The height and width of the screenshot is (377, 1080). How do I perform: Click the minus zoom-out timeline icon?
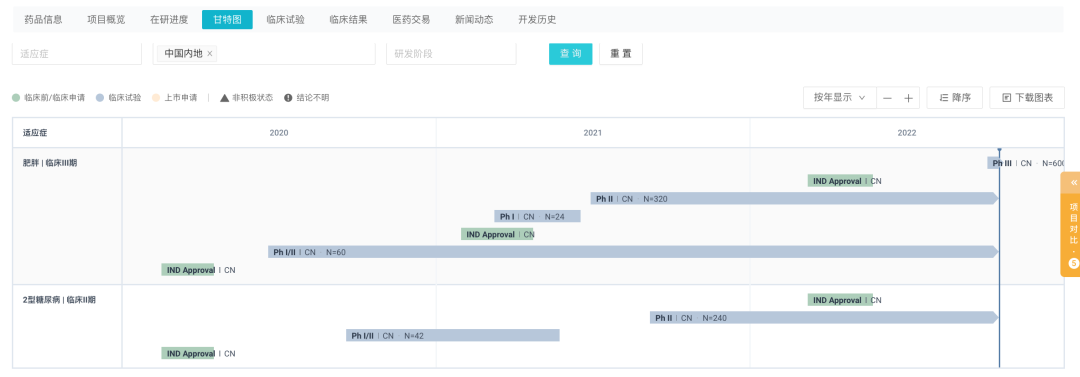[887, 98]
